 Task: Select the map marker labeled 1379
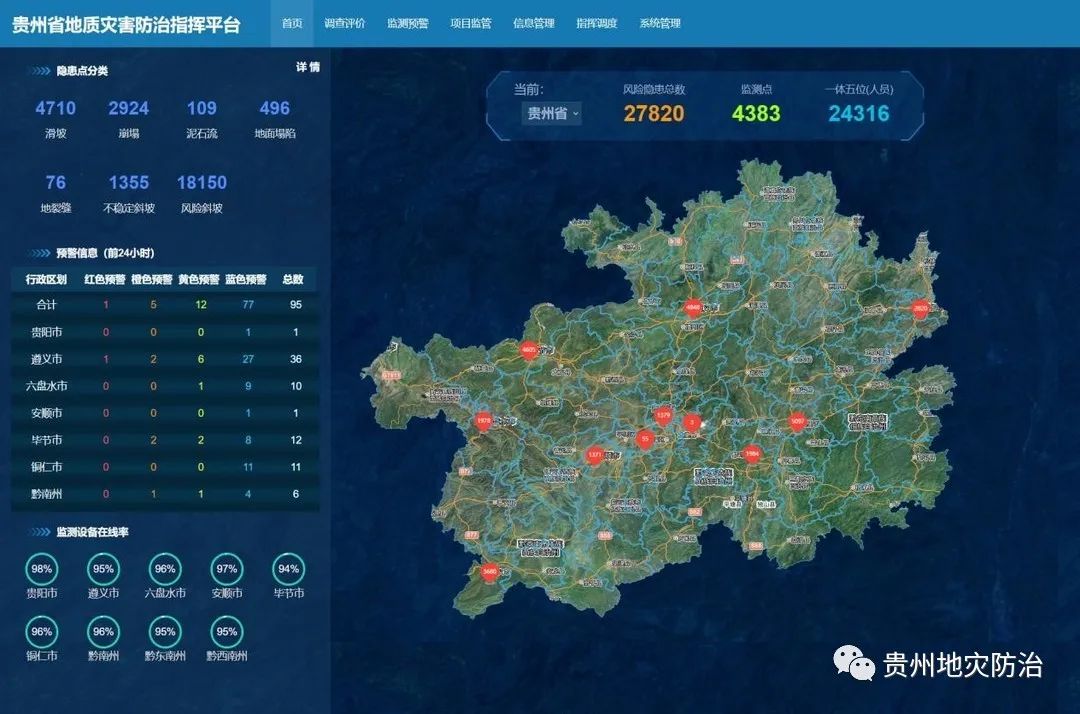[x=662, y=415]
